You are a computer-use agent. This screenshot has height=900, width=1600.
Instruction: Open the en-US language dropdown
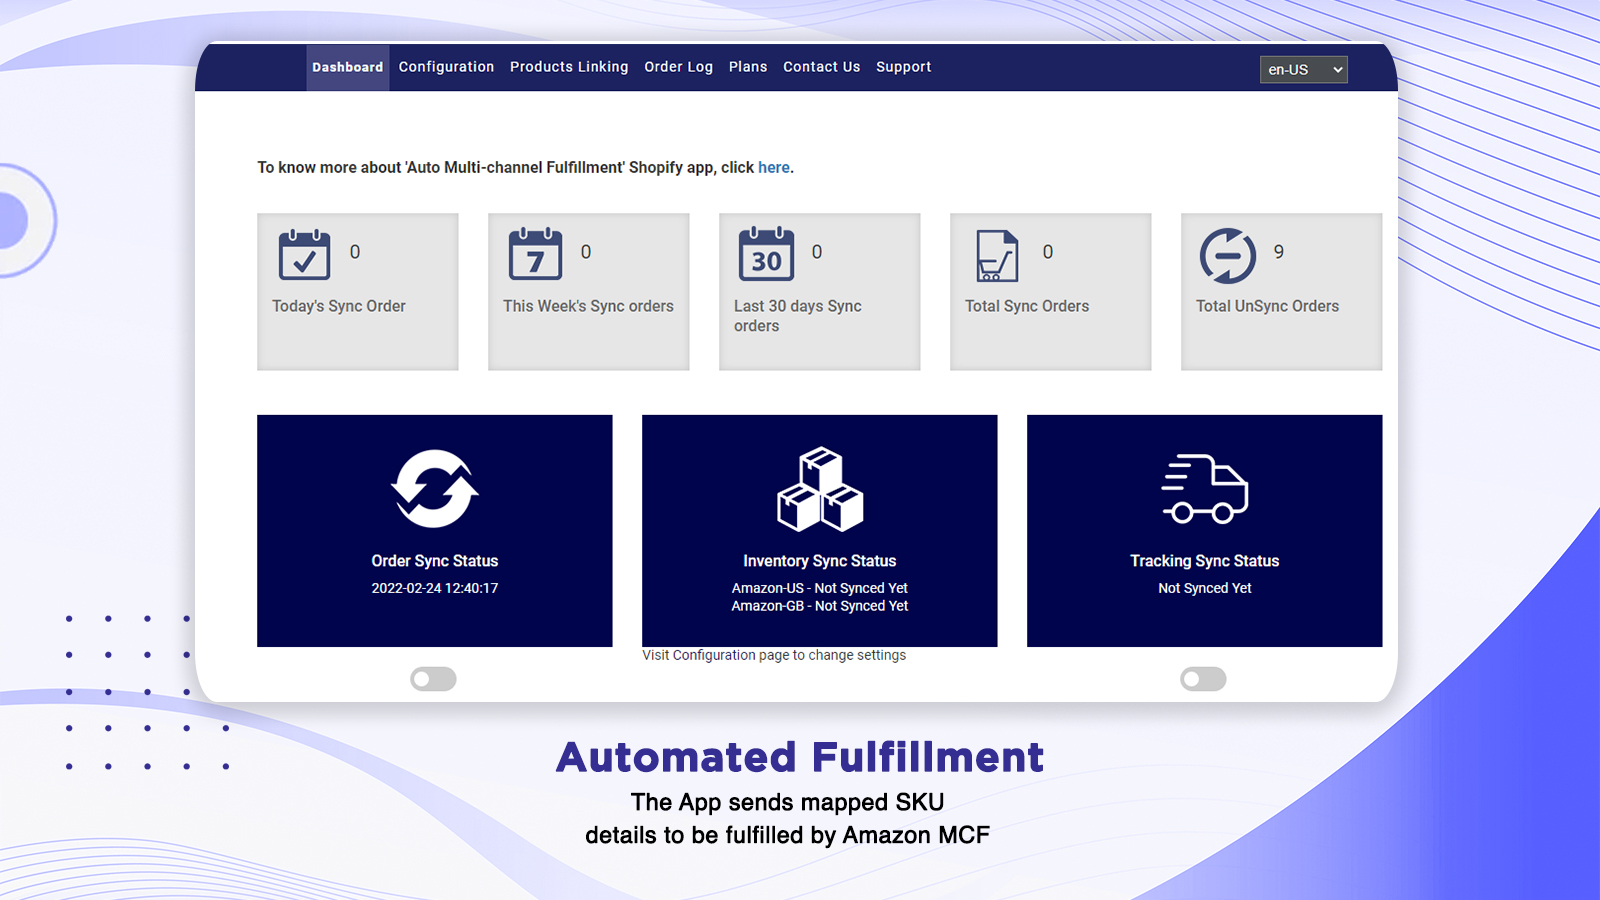[x=1303, y=70]
